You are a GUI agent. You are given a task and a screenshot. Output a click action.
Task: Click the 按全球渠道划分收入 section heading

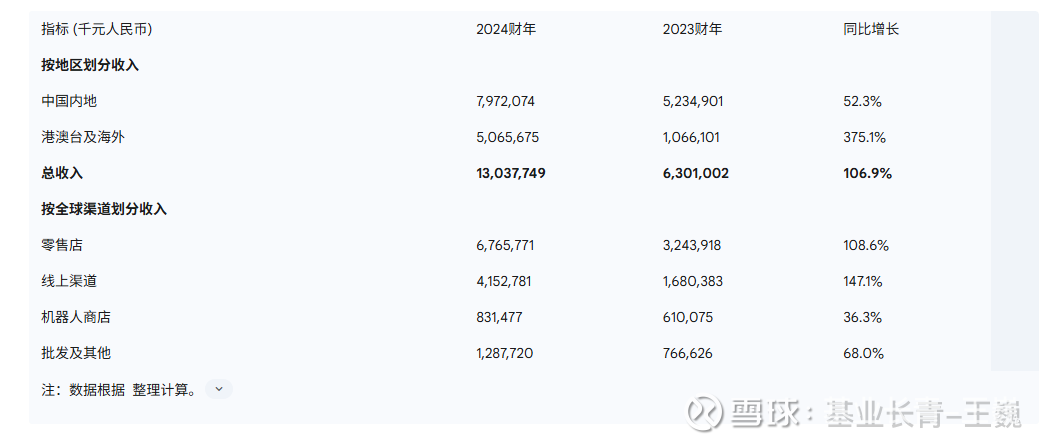[x=104, y=209]
